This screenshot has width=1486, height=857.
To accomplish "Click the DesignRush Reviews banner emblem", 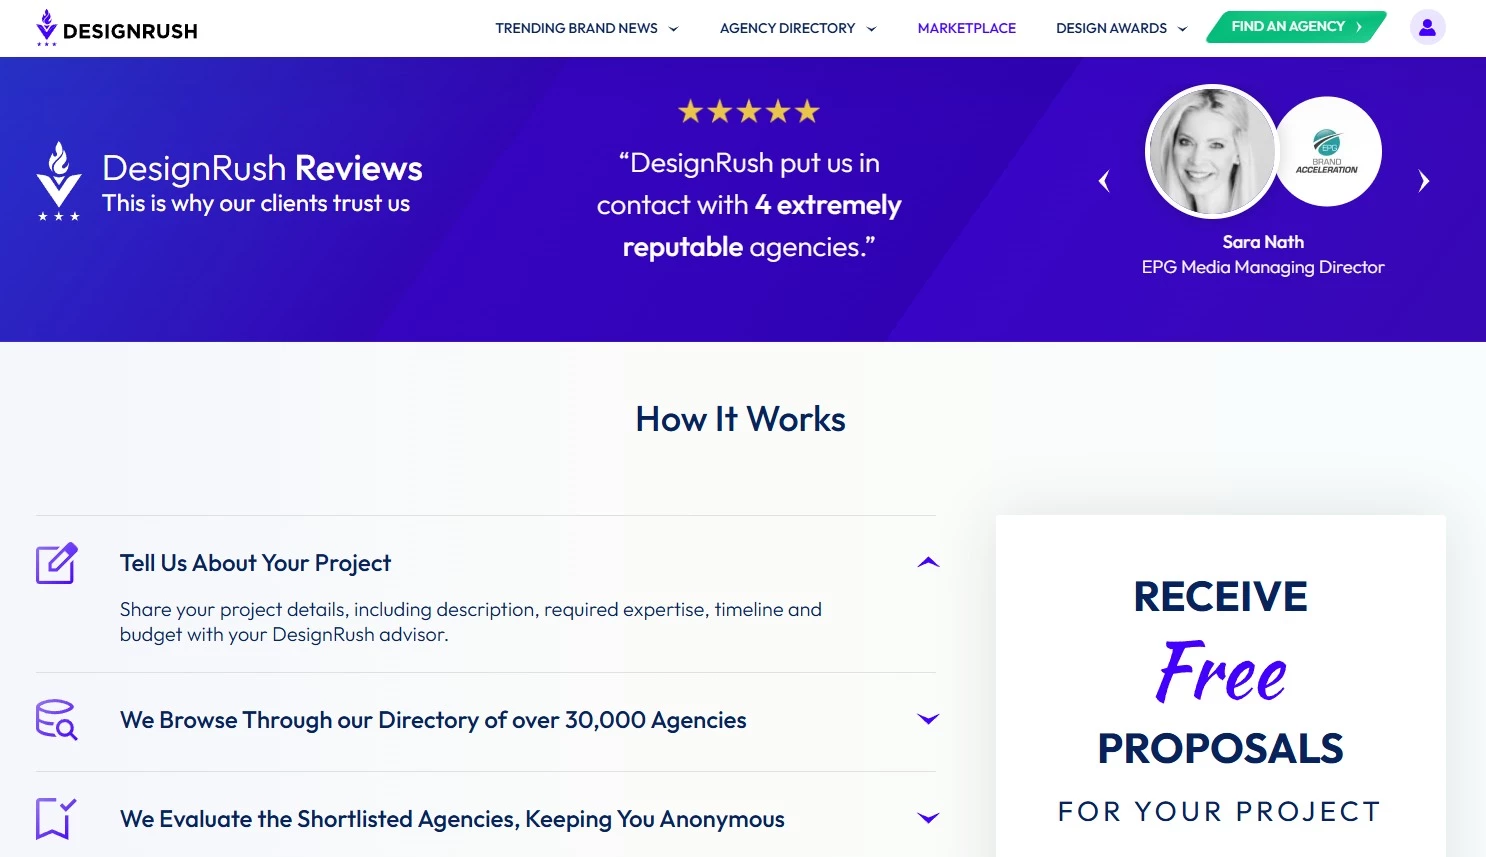I will (59, 182).
